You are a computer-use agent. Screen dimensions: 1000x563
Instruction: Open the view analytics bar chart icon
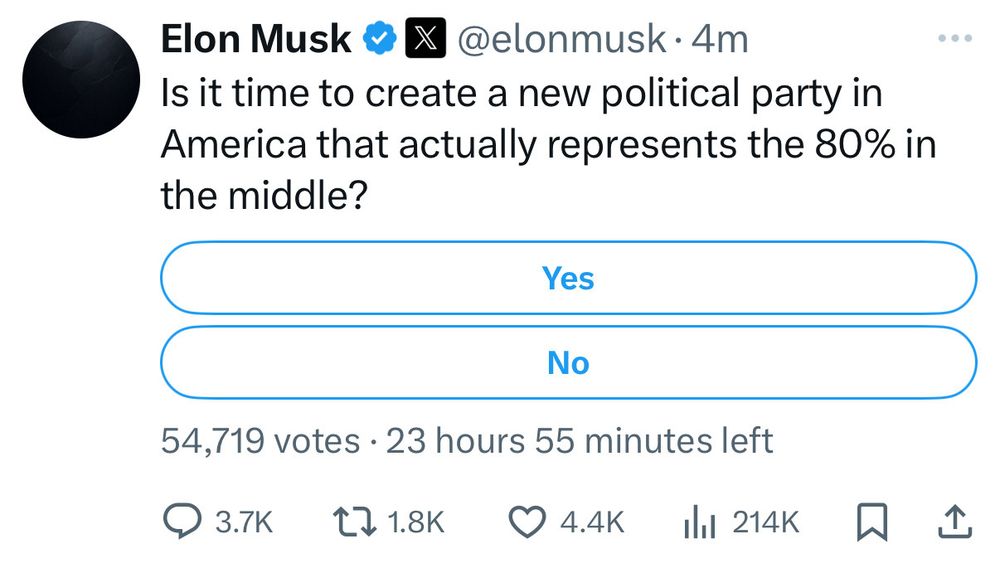(700, 522)
